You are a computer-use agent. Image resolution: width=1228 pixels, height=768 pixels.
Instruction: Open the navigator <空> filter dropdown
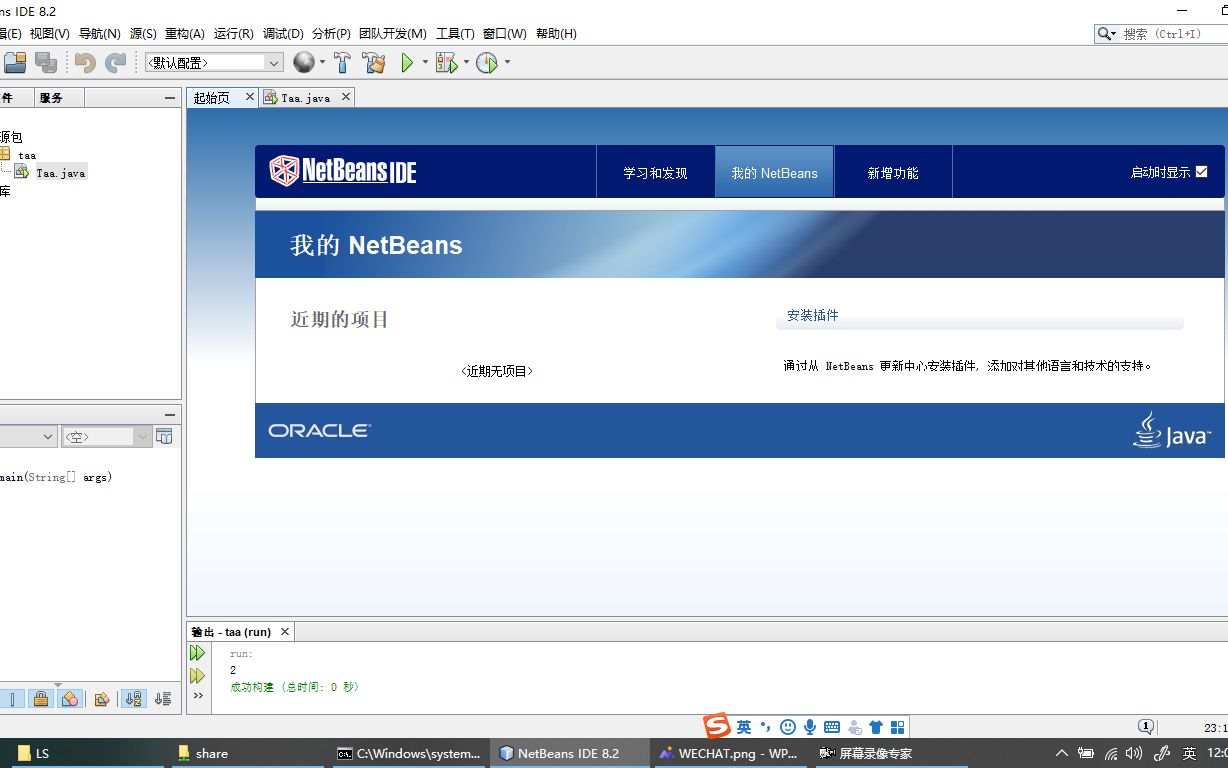click(106, 436)
